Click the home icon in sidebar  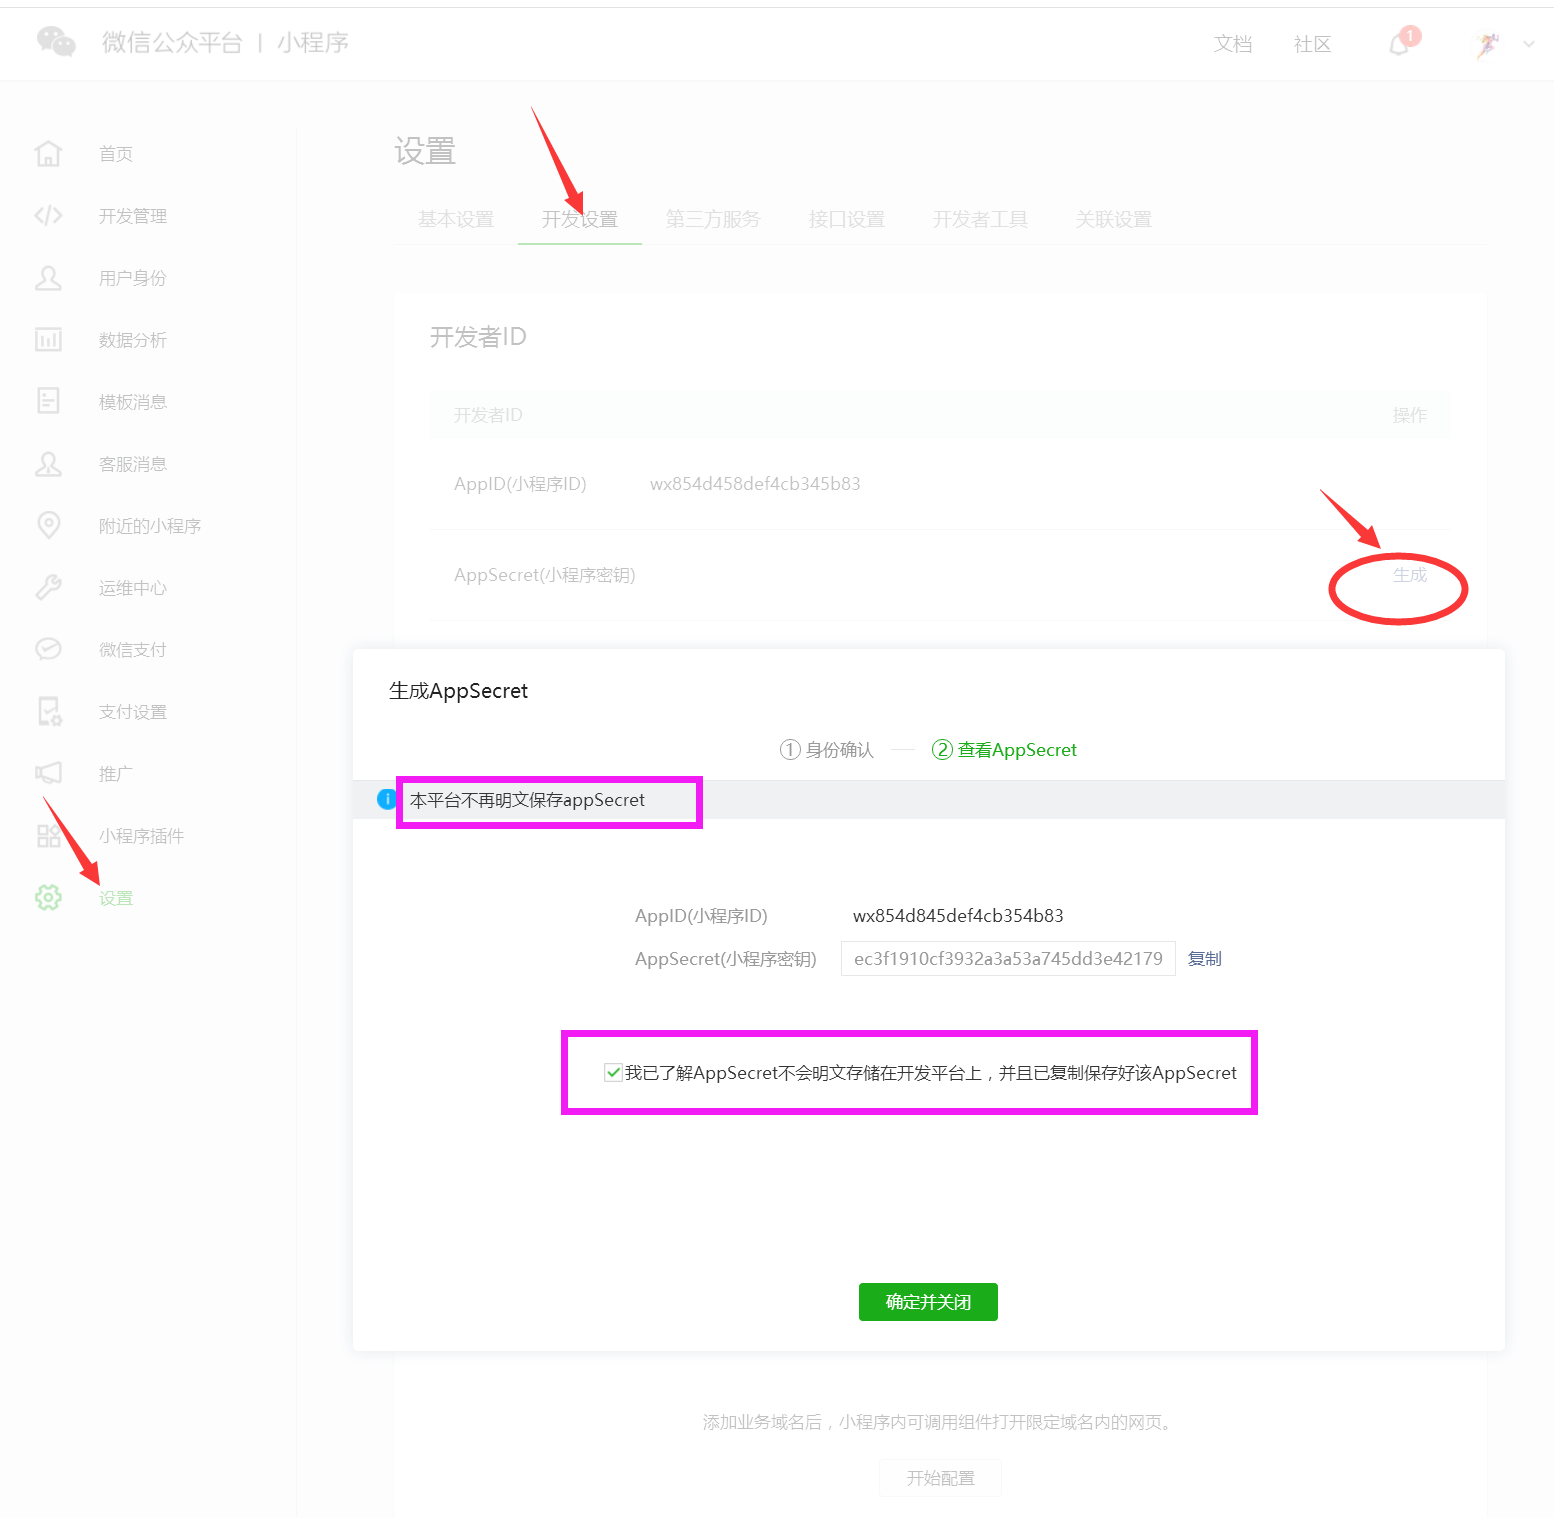point(48,154)
